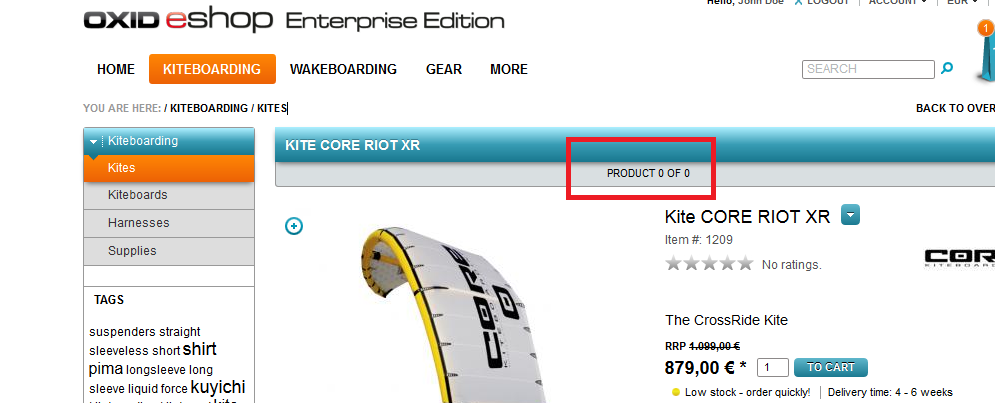Screen dimensions: 995x403
Task: Add the kite with To Cart
Action: [x=831, y=367]
